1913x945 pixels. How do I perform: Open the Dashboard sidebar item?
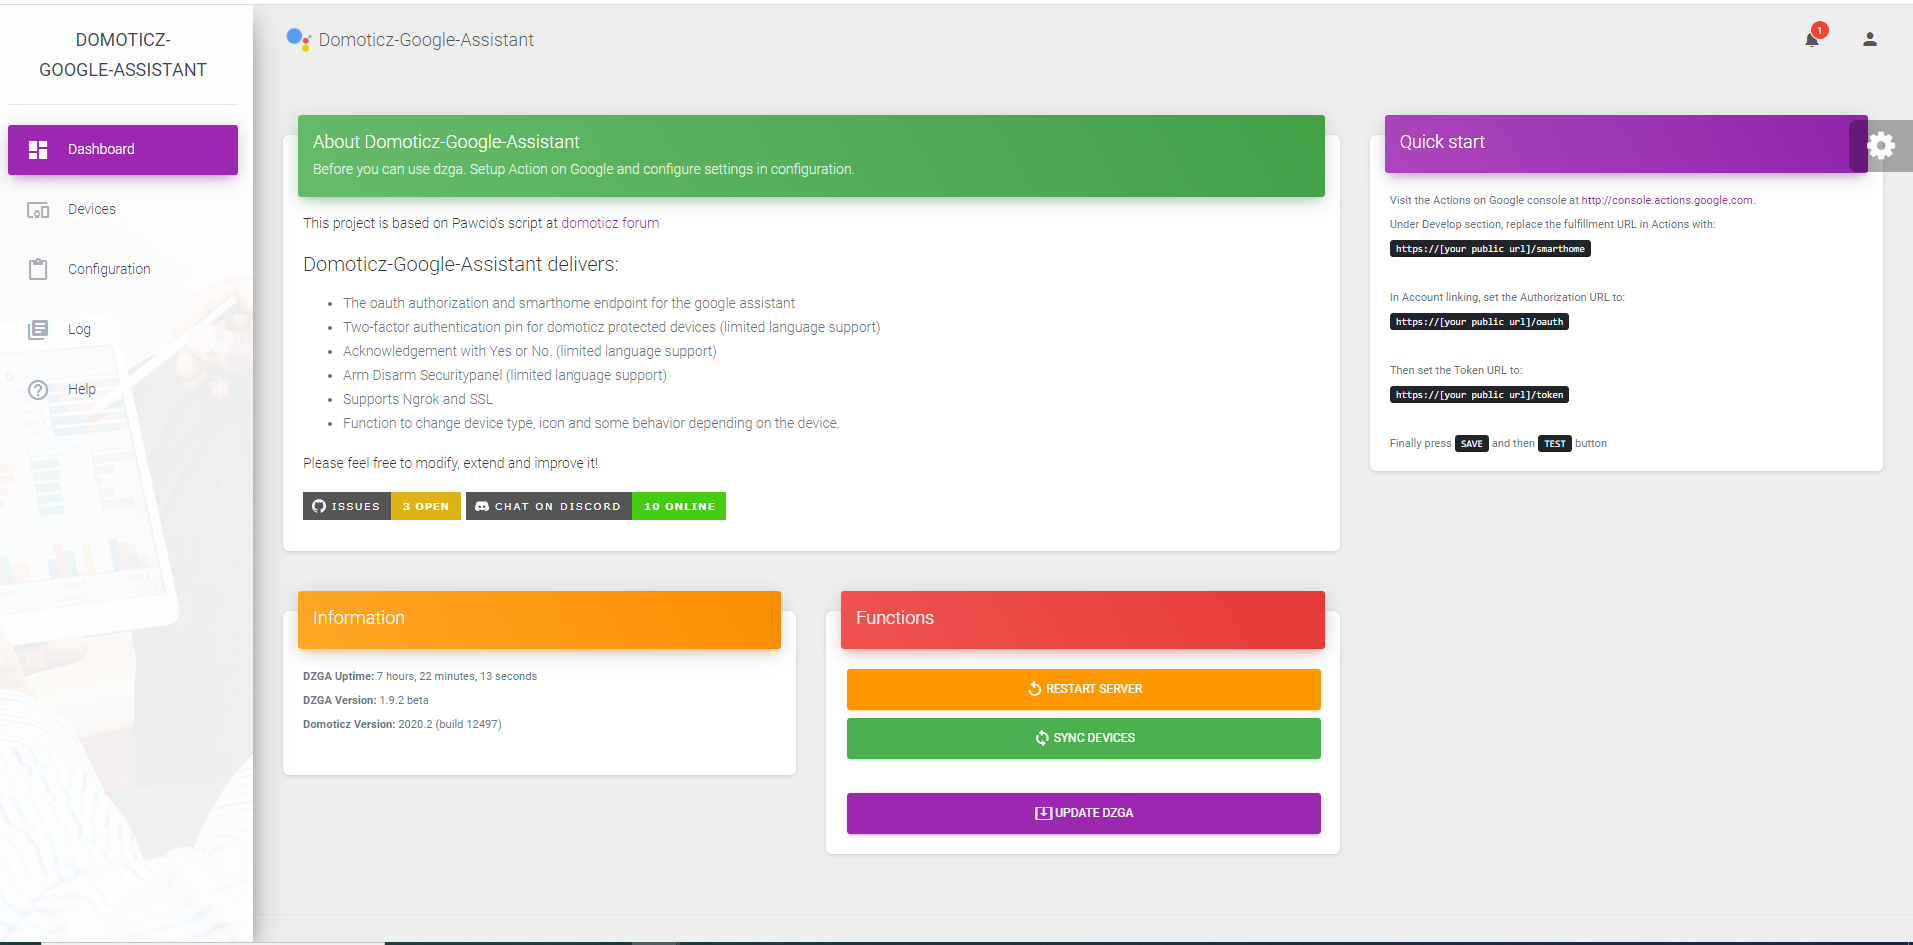[x=123, y=150]
